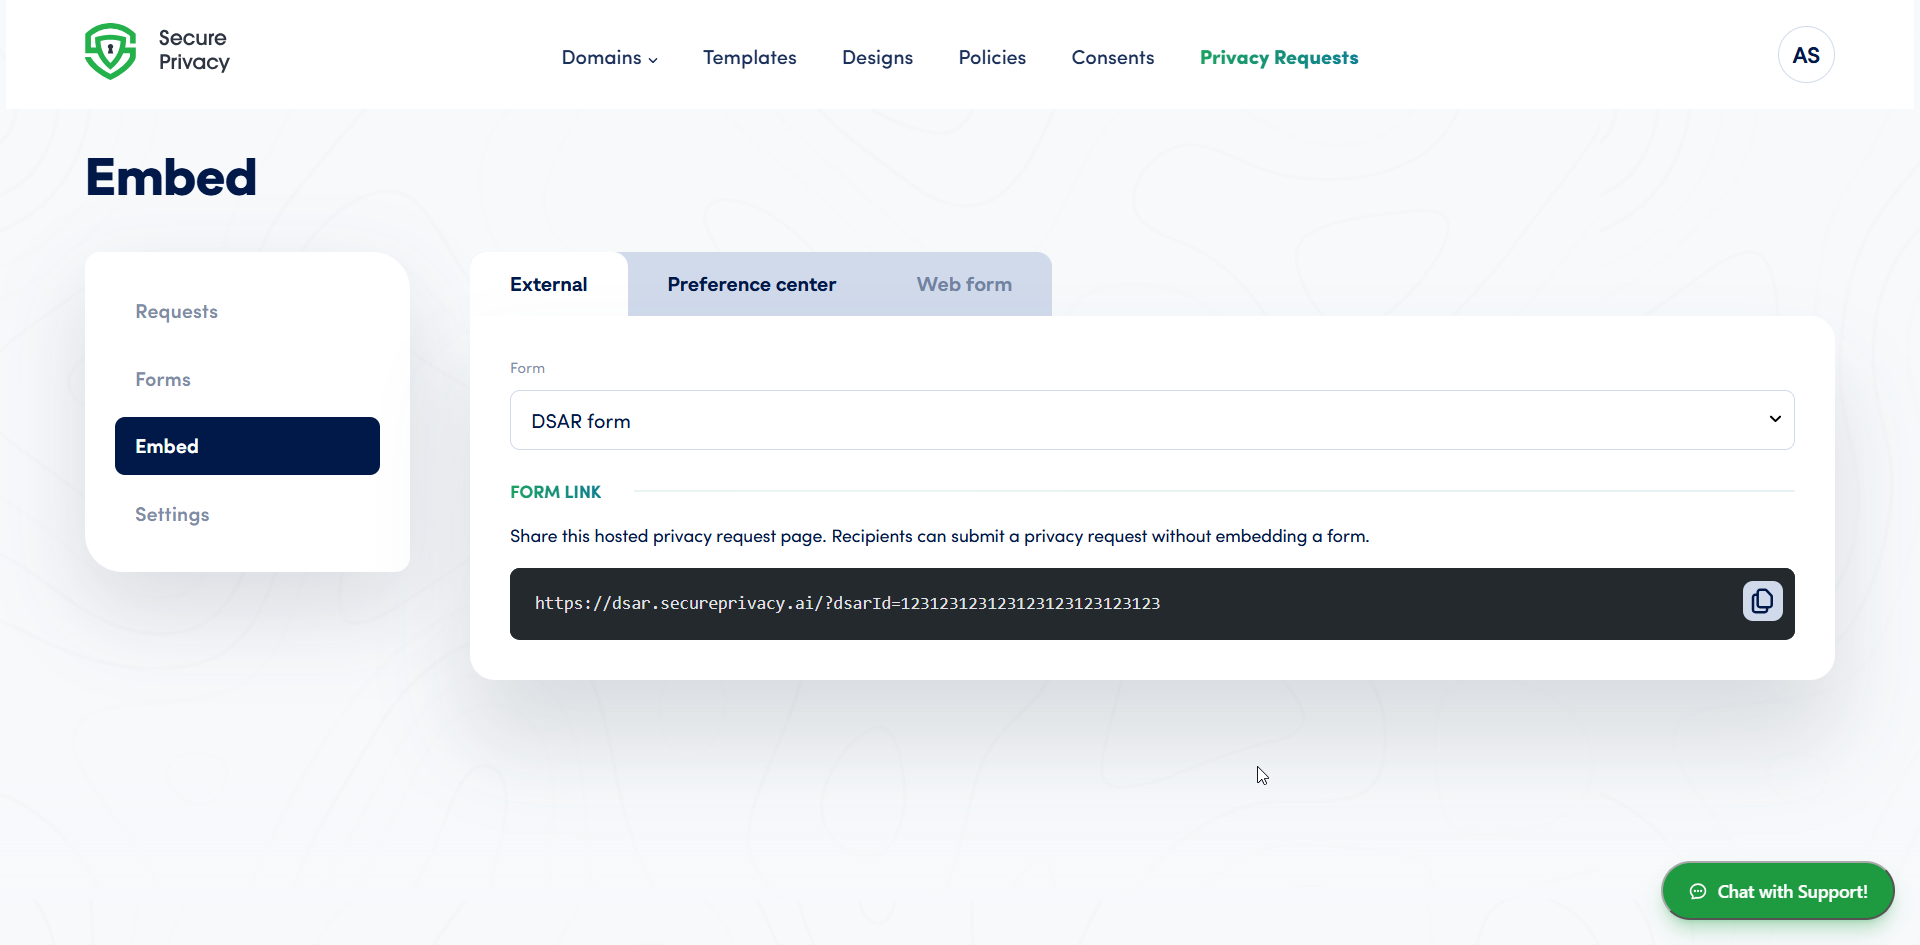Click the Secure Privacy shield logo
The width and height of the screenshot is (1920, 945).
110,51
